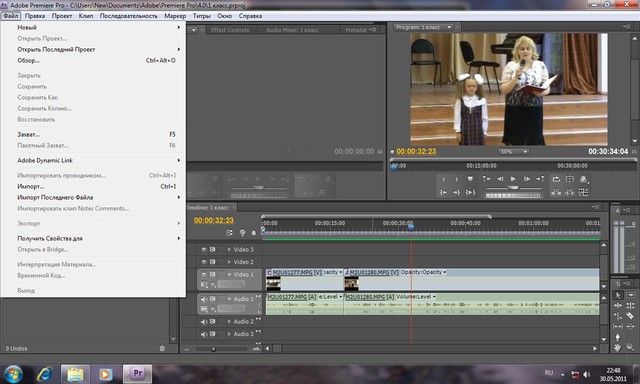
Task: Select the Slip tool
Action: pos(618,326)
